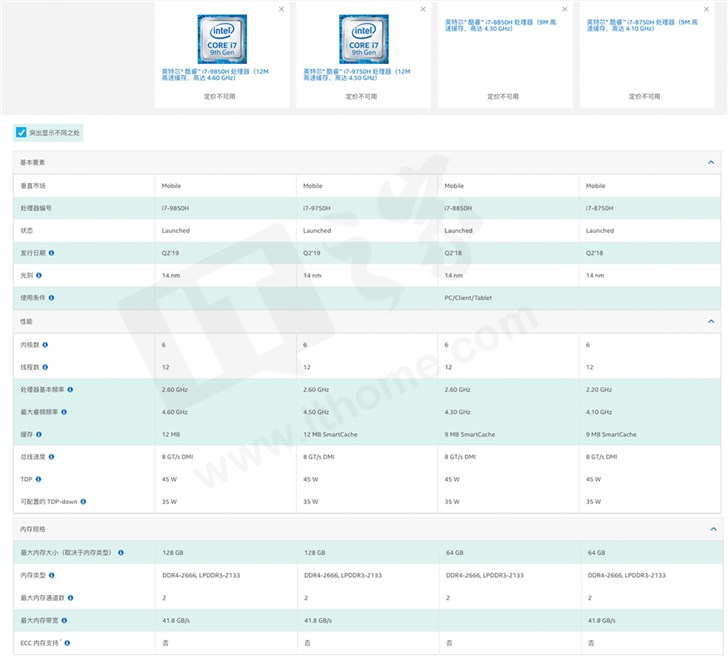Collapse the 内存规格 section

[x=714, y=529]
